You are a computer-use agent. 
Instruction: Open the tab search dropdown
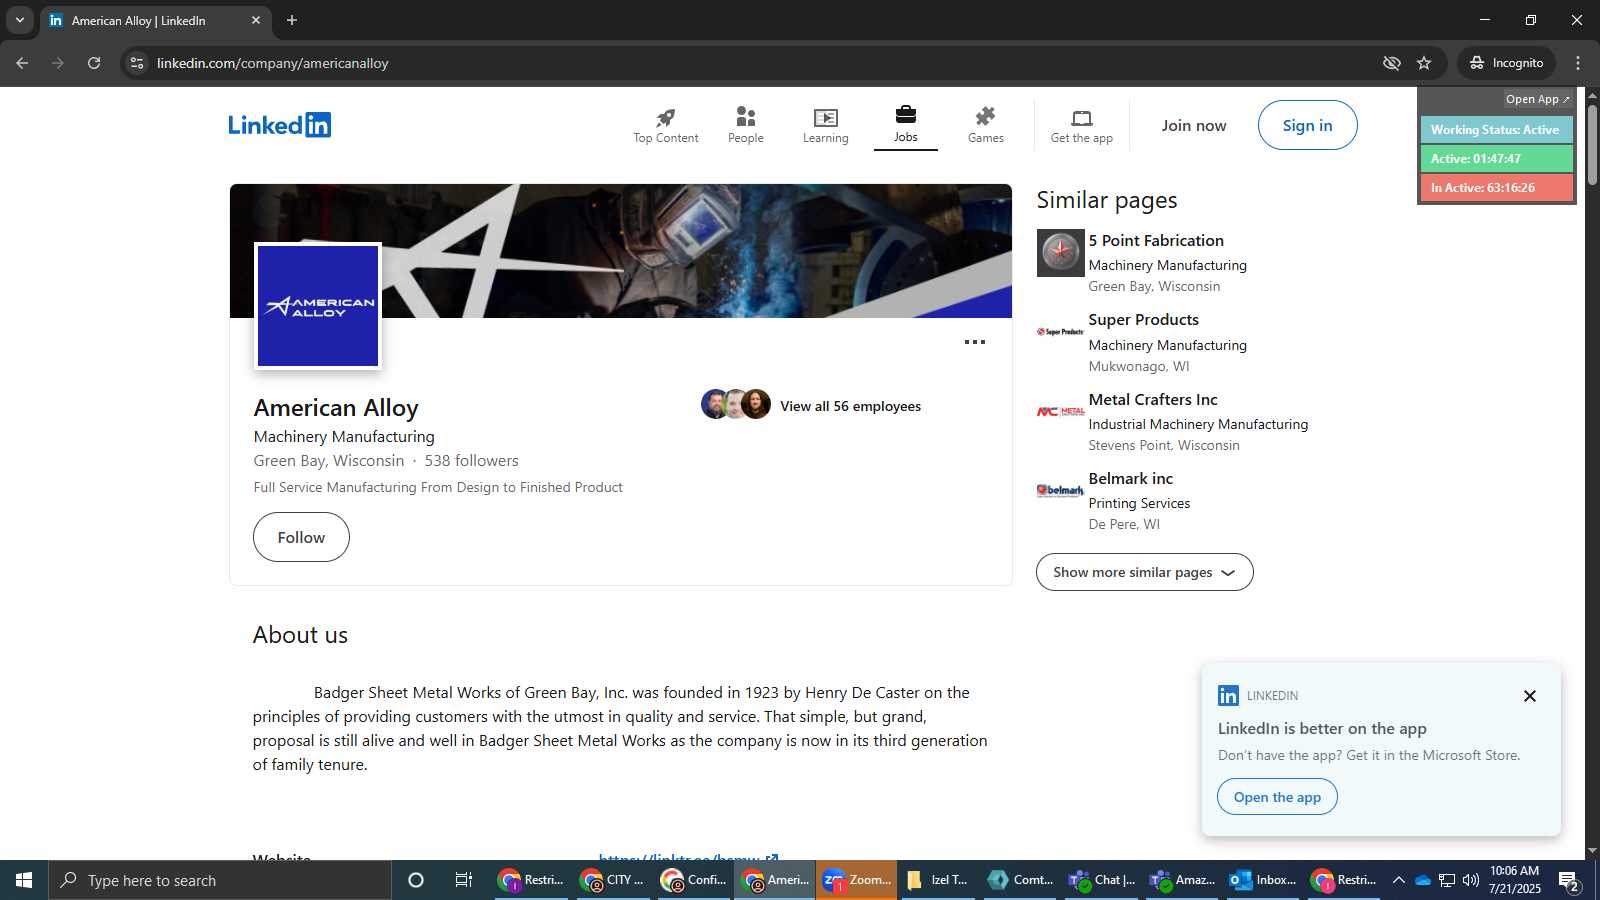(19, 20)
